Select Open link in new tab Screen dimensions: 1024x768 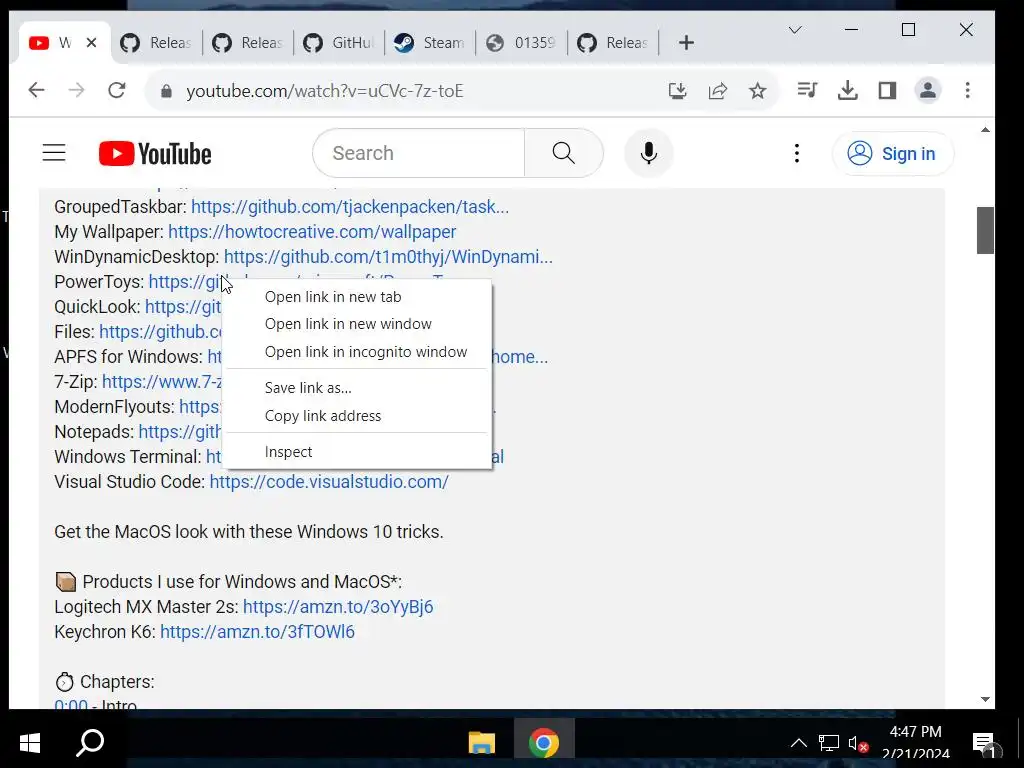coord(357,296)
